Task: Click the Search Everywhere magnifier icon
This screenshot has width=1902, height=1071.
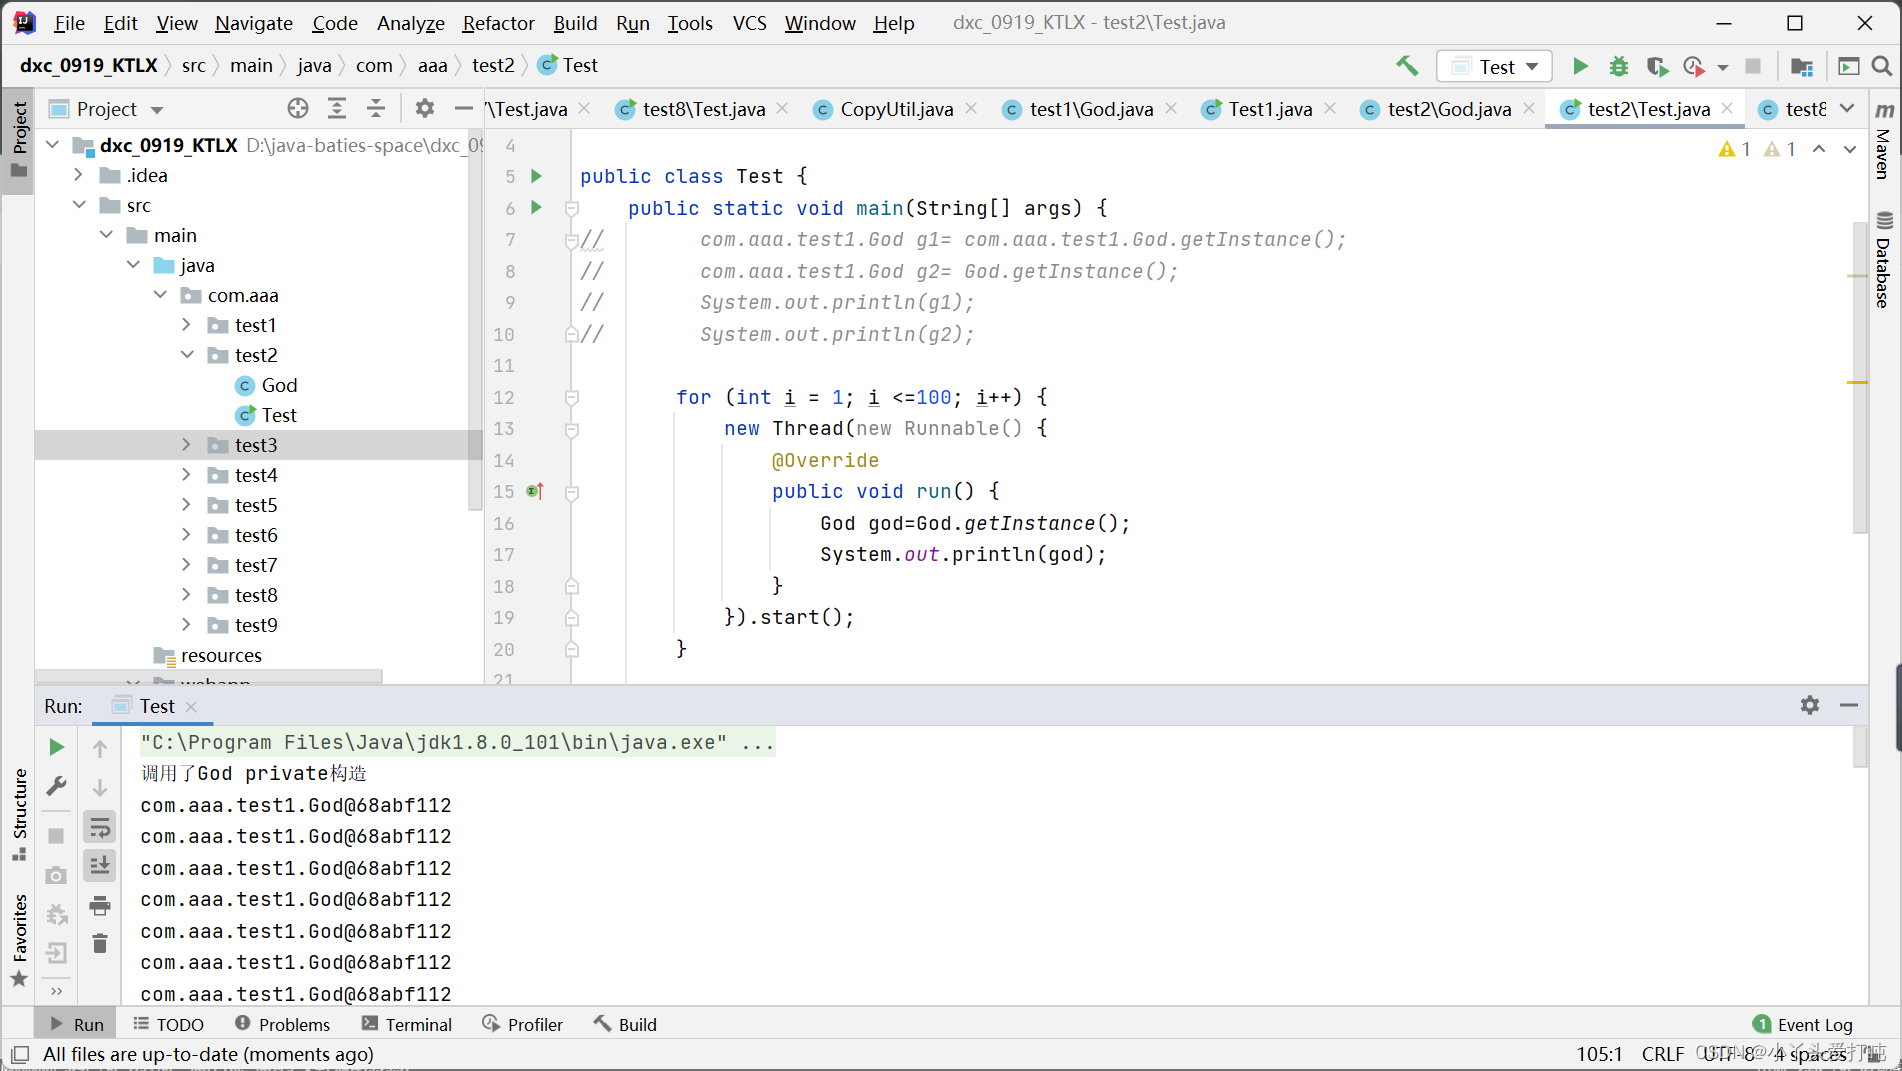Action: tap(1881, 66)
